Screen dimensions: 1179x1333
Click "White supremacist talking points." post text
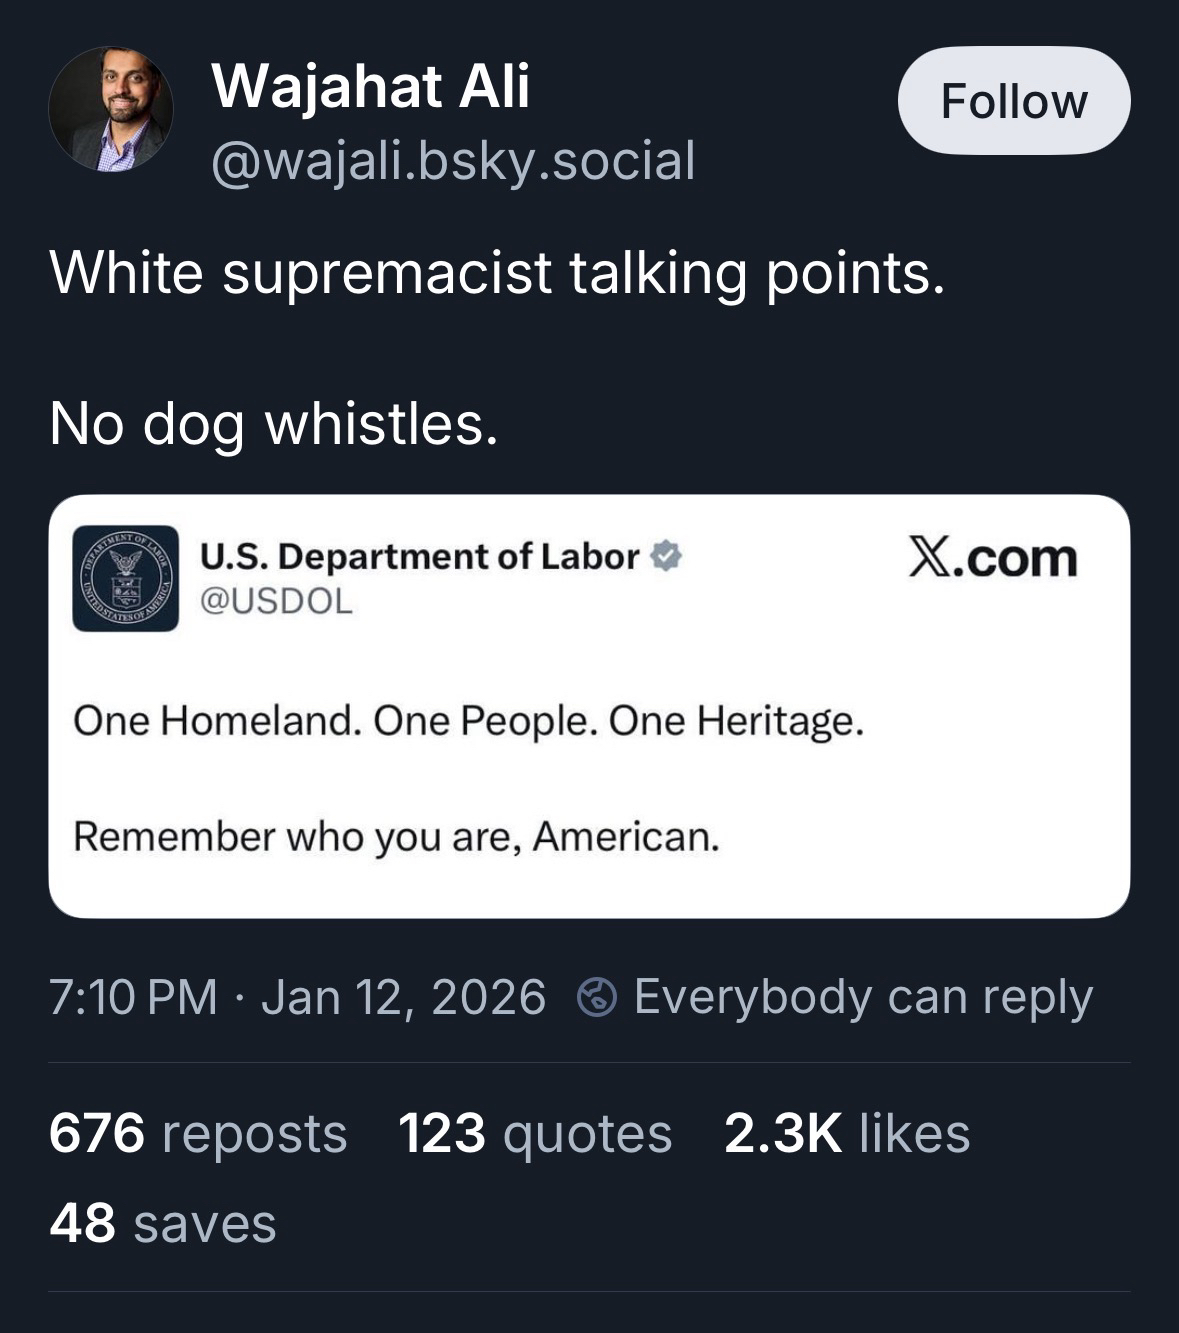[496, 272]
